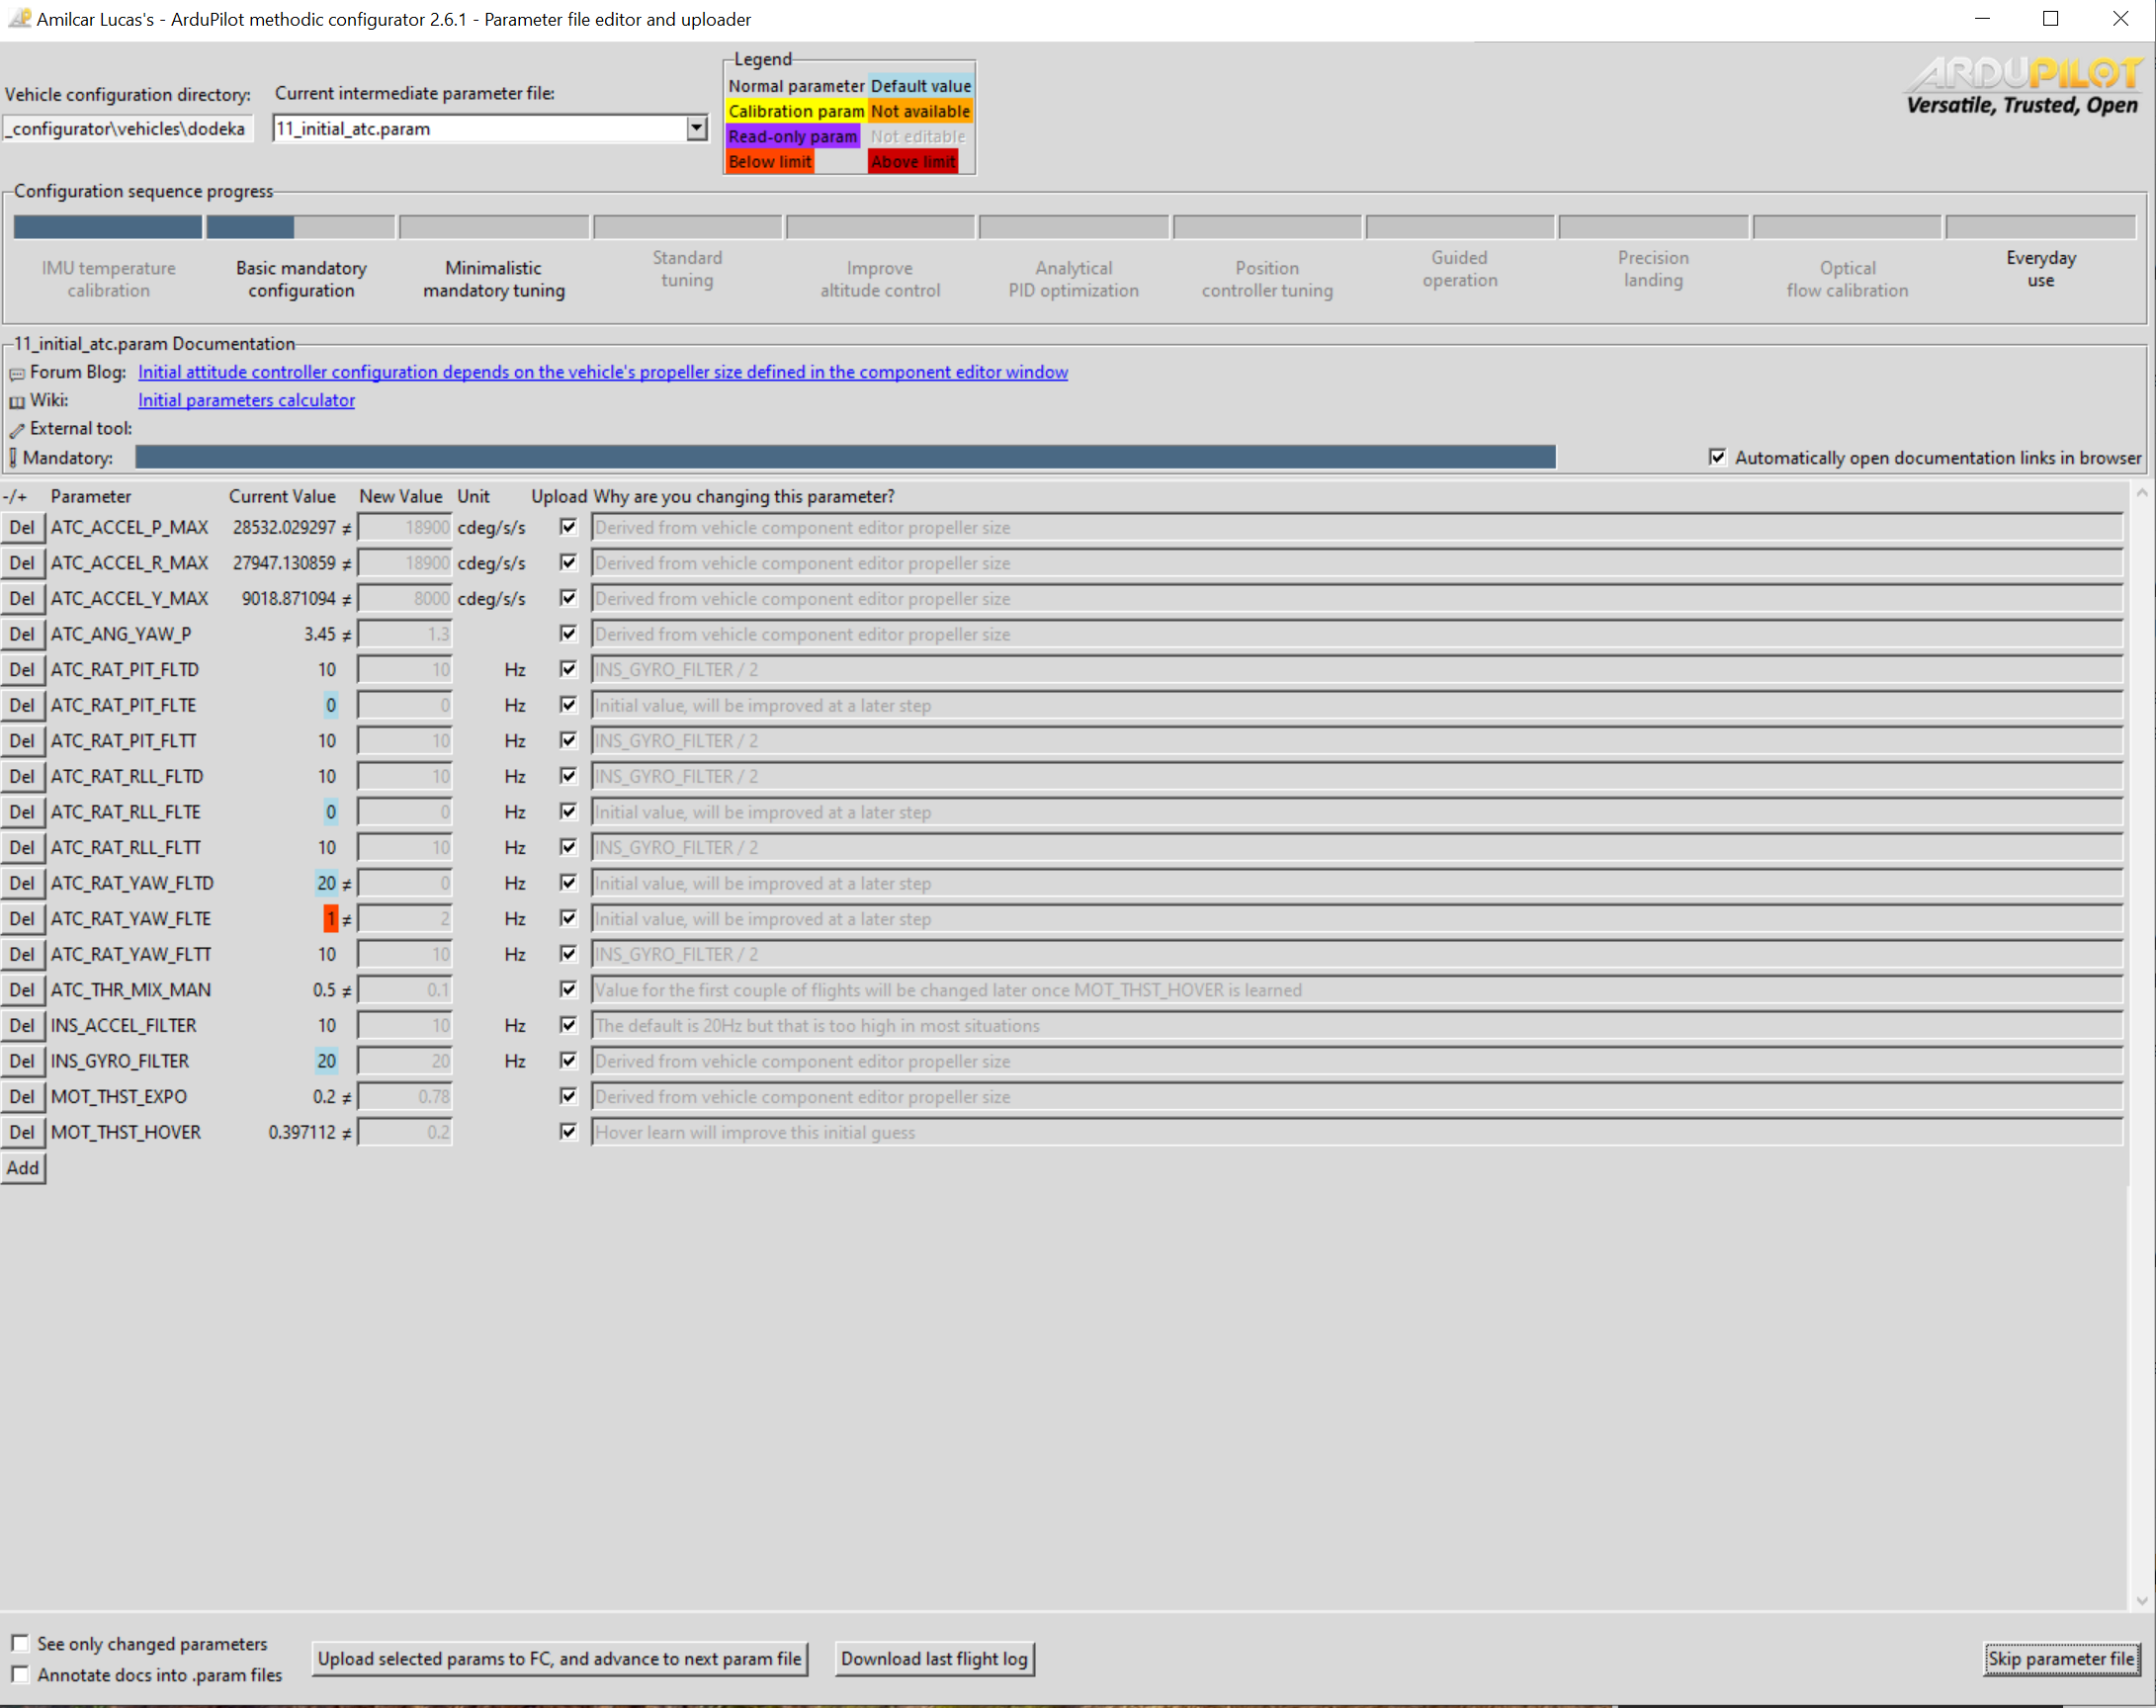Toggle Annotate docs into .param files

point(20,1674)
